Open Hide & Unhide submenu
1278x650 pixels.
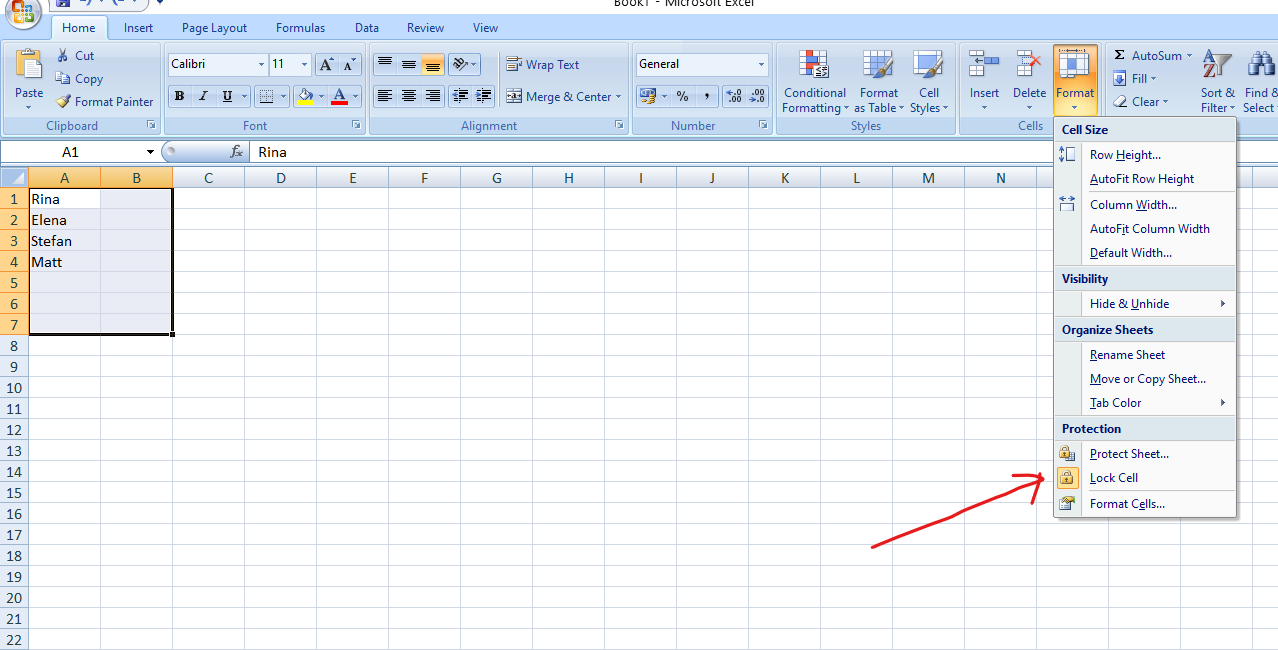click(x=1146, y=304)
